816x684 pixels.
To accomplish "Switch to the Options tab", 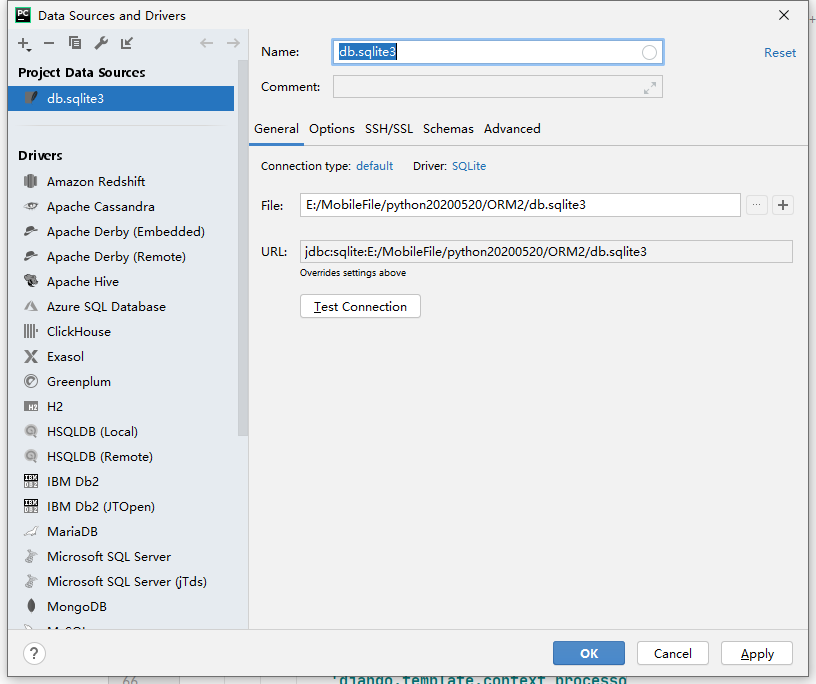I will (332, 129).
